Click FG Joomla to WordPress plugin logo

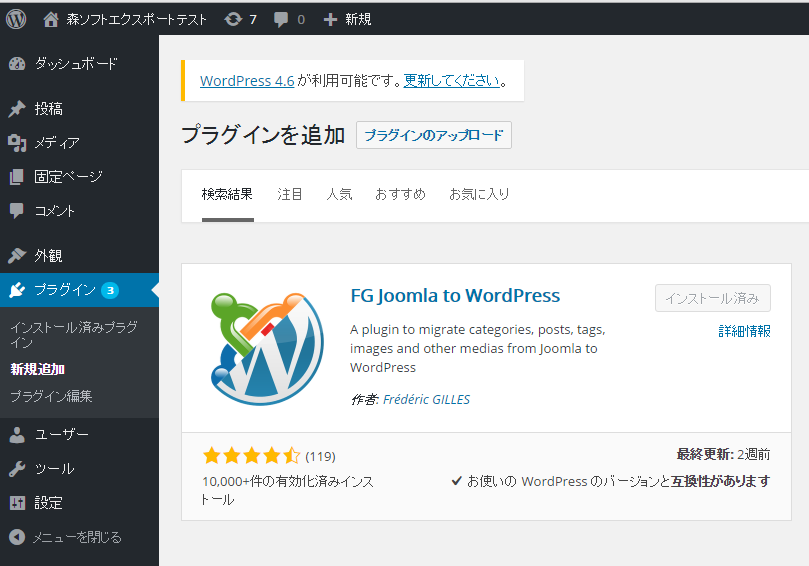(x=267, y=349)
